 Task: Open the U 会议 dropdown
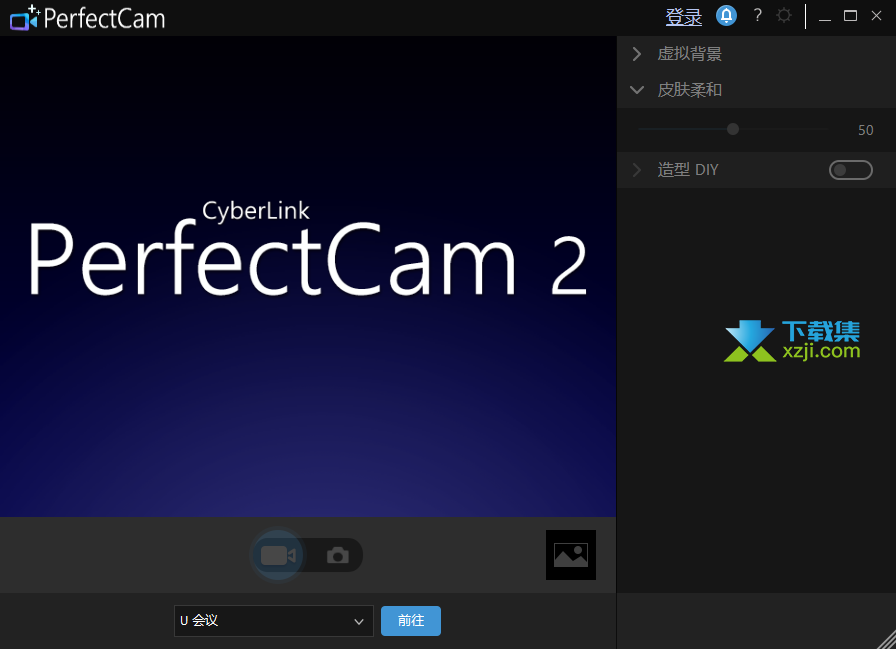coord(274,621)
